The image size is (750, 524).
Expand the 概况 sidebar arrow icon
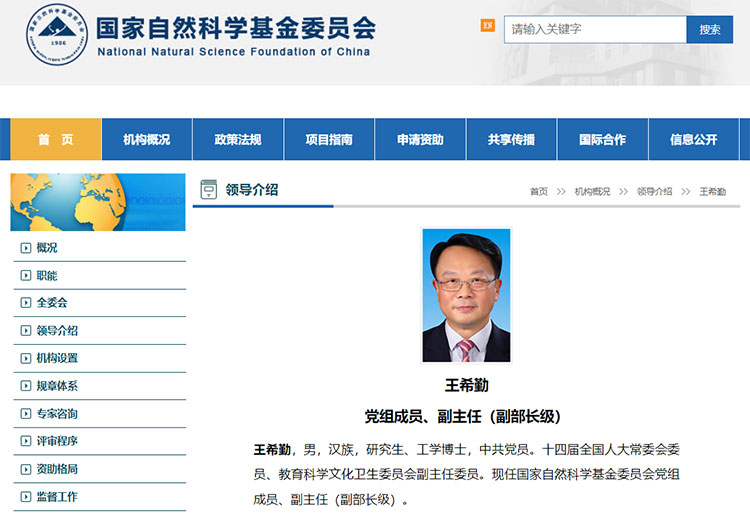pos(26,247)
